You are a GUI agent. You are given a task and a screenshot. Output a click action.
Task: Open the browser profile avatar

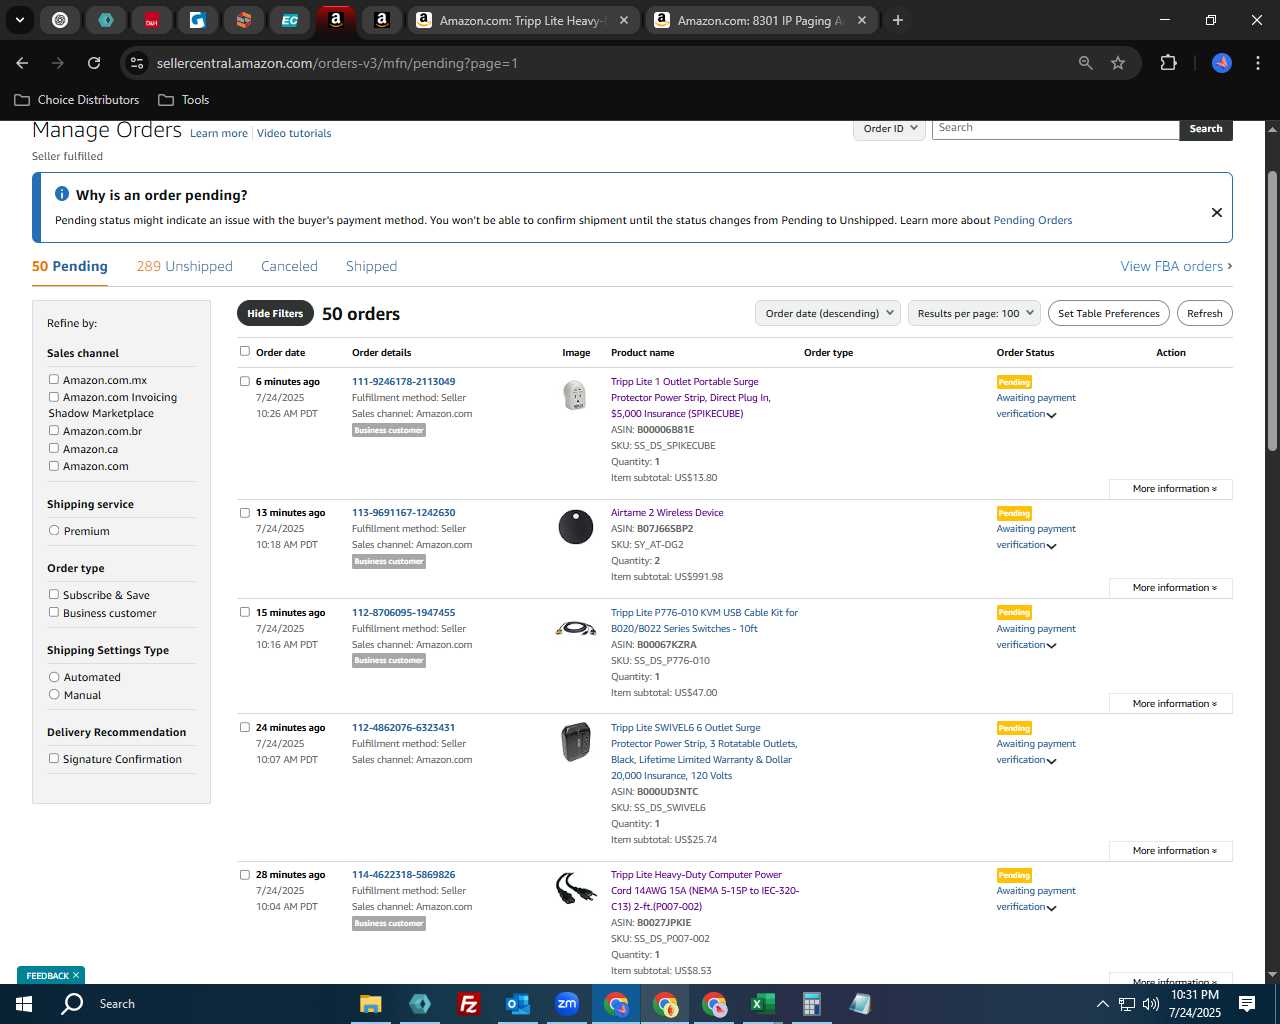[x=1222, y=63]
